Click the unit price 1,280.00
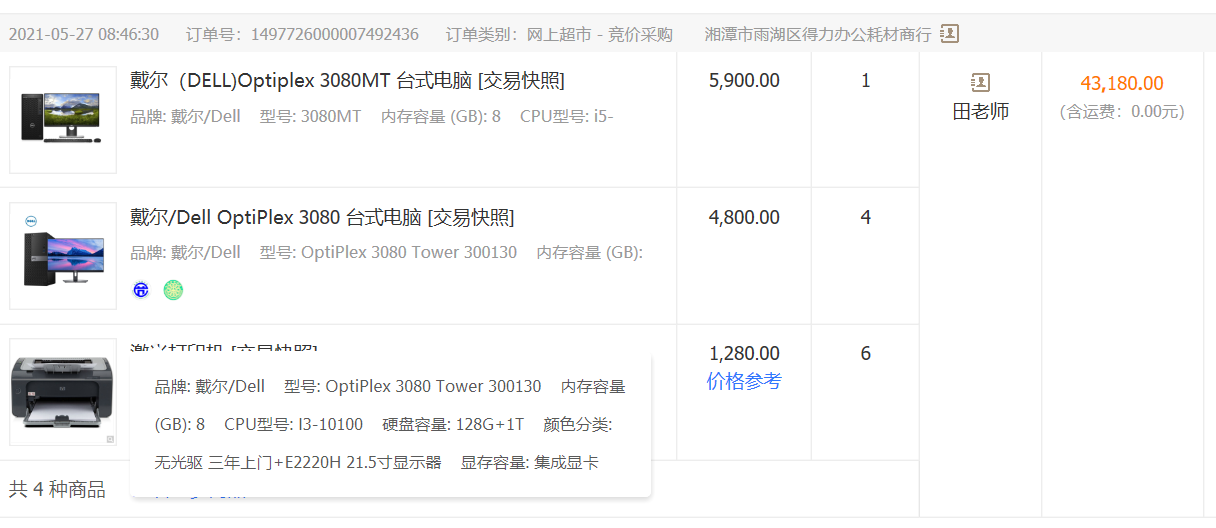Image resolution: width=1216 pixels, height=528 pixels. click(x=744, y=353)
